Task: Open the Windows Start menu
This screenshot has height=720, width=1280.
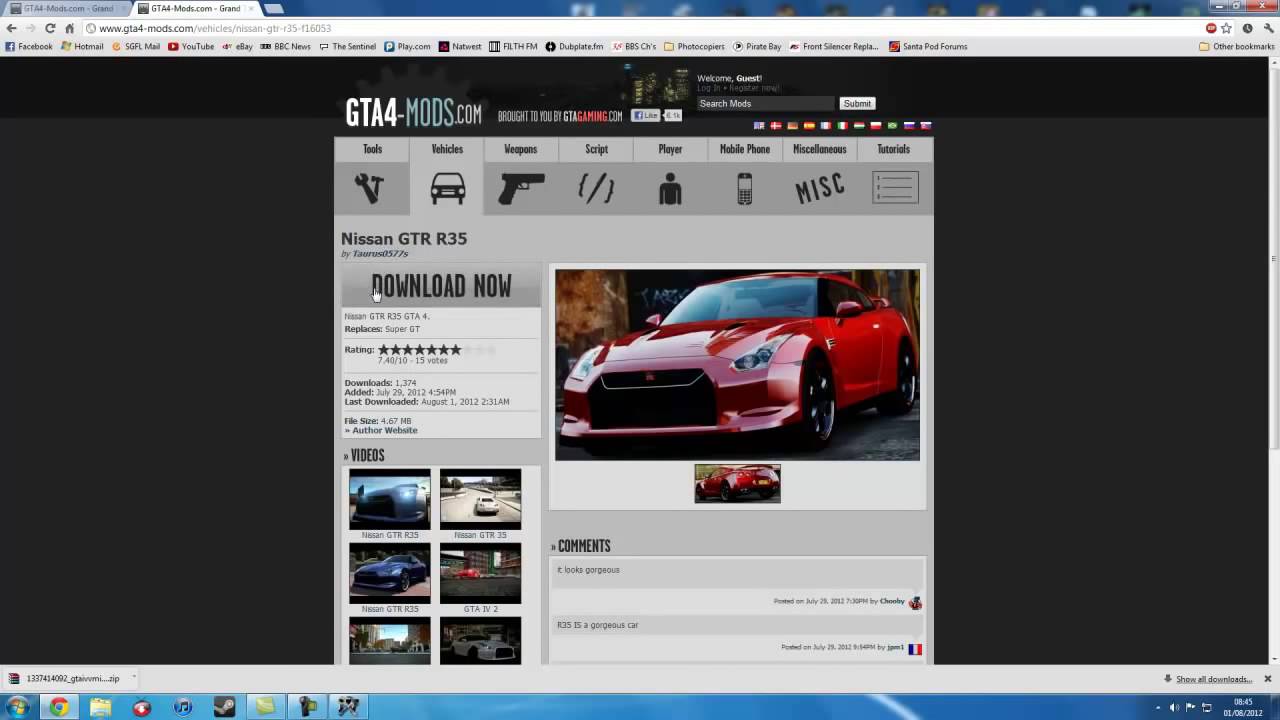Action: (17, 707)
